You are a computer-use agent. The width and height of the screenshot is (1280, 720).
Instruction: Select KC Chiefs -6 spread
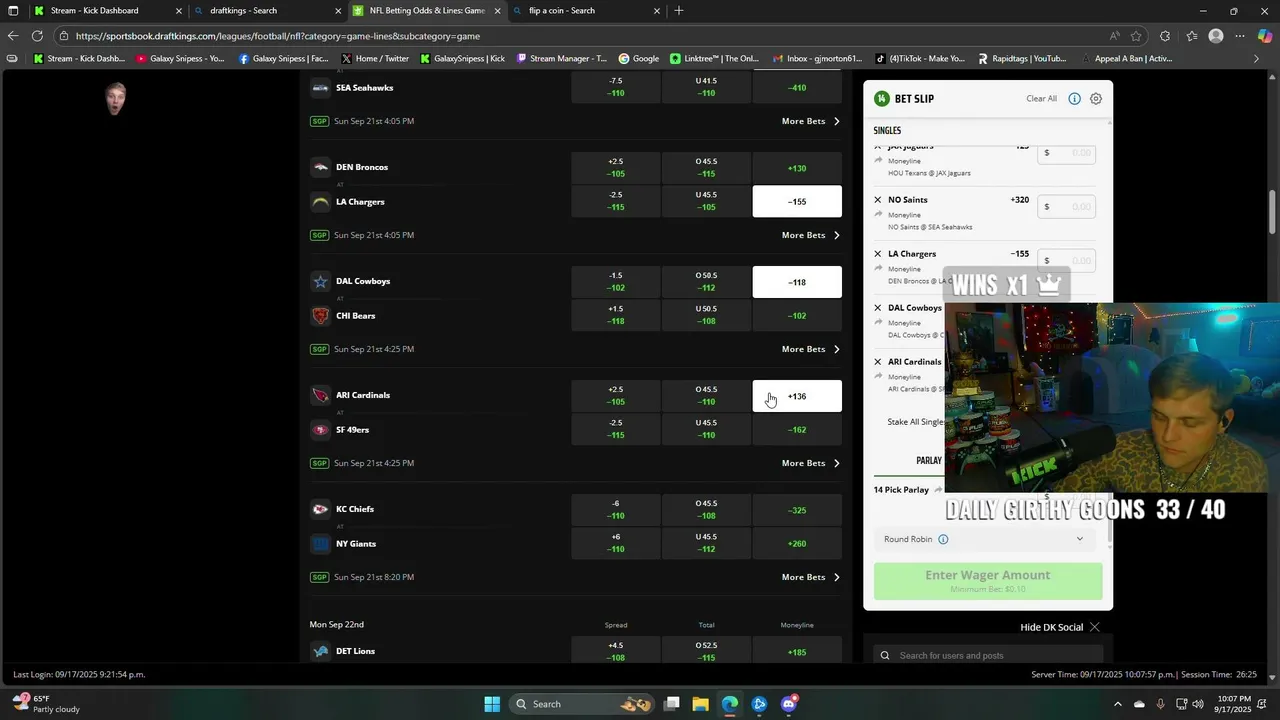point(616,510)
